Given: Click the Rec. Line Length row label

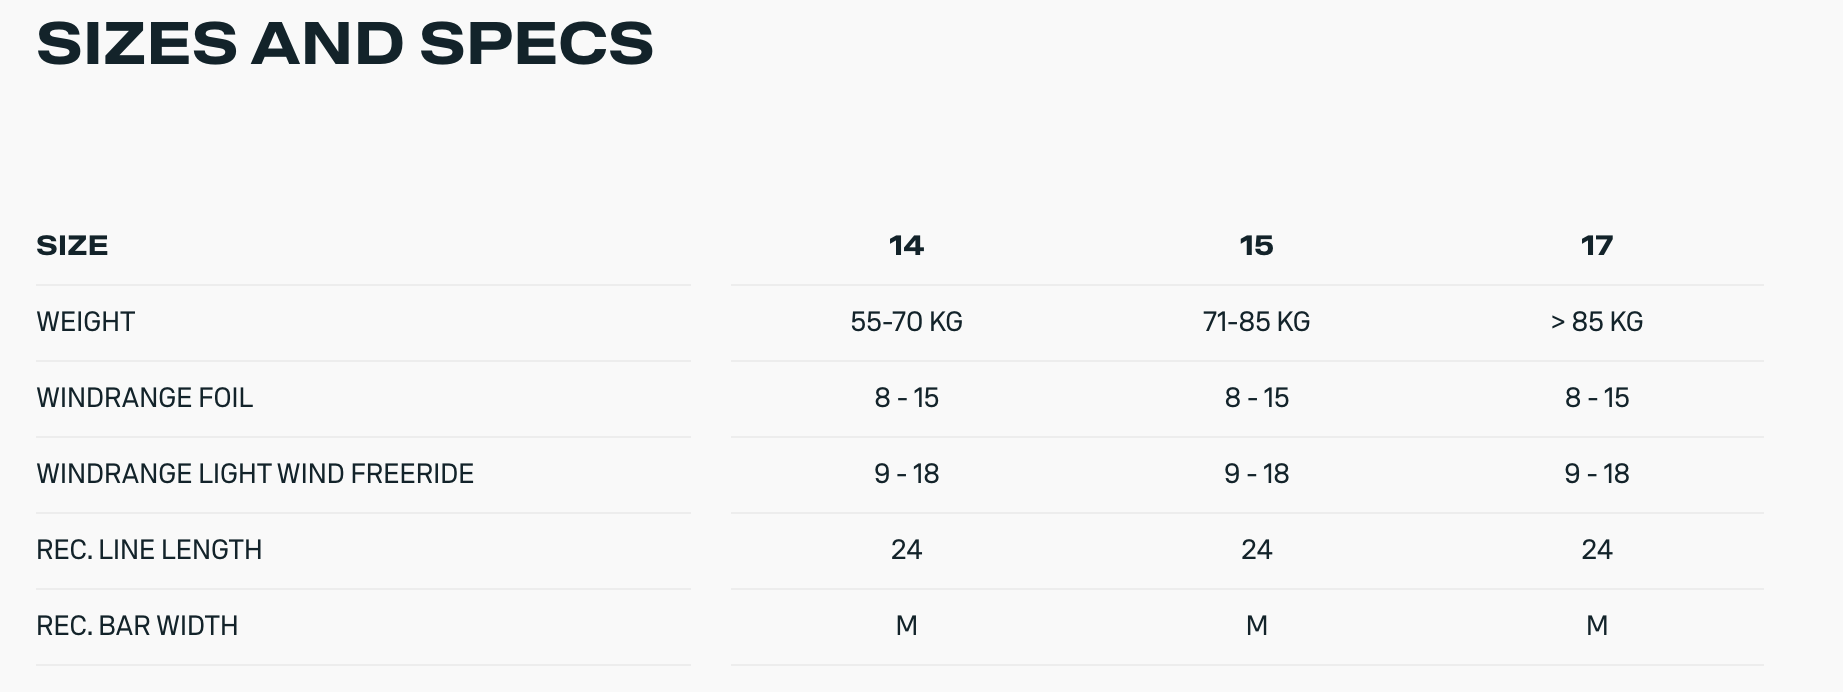Looking at the screenshot, I should tap(149, 550).
